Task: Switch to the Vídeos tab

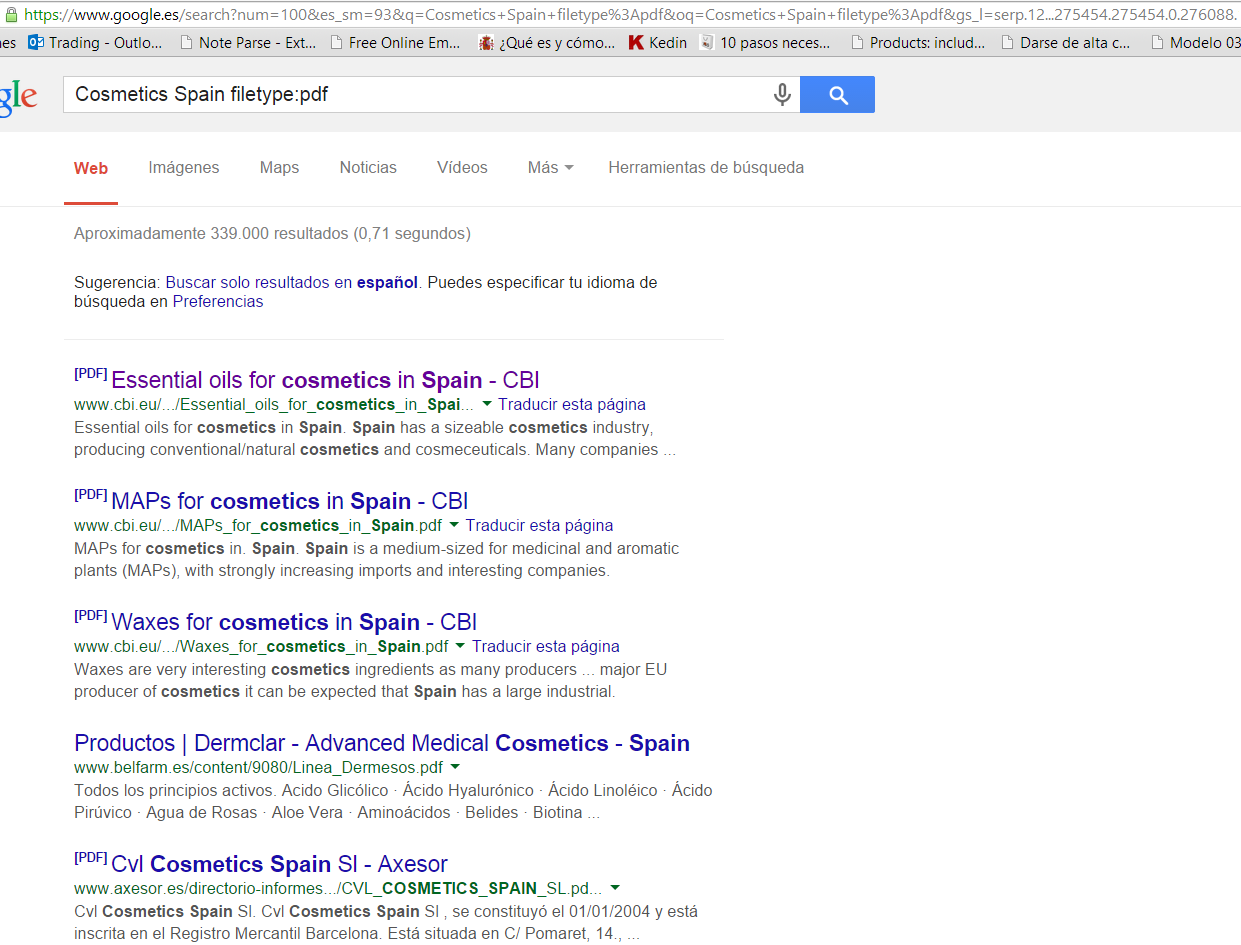Action: coord(462,167)
